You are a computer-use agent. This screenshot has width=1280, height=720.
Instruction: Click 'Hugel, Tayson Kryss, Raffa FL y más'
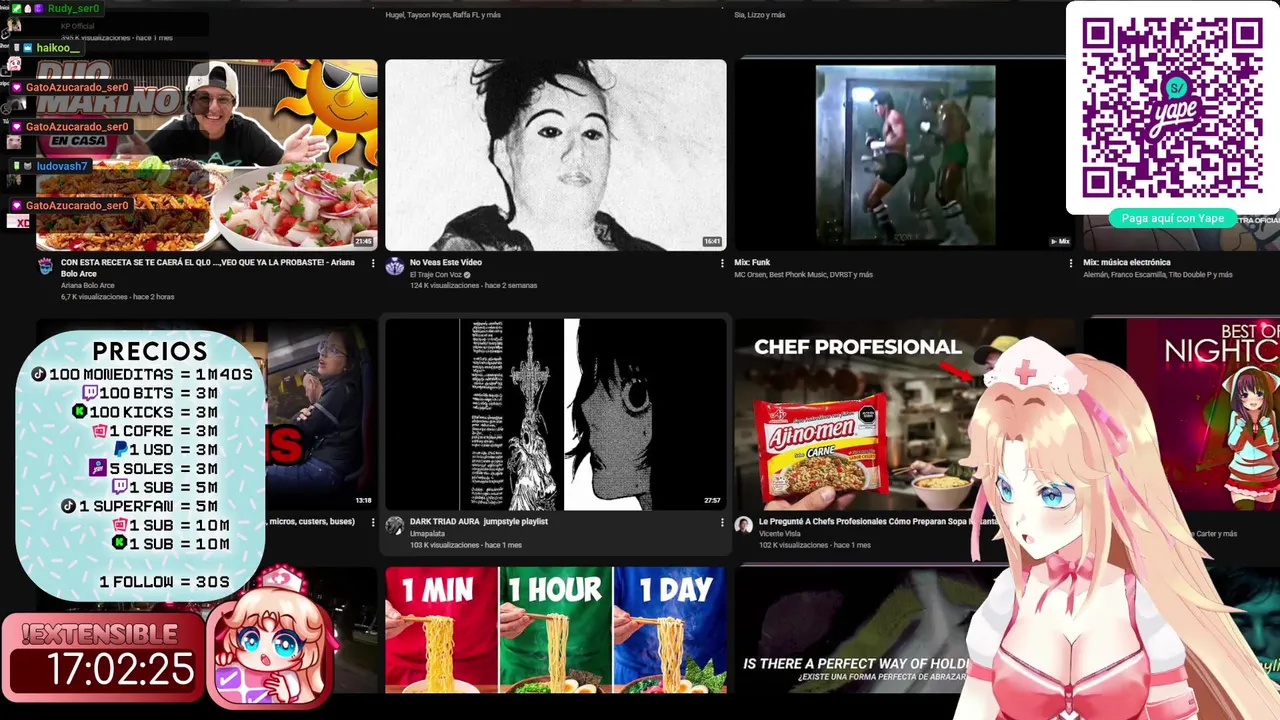pos(443,15)
